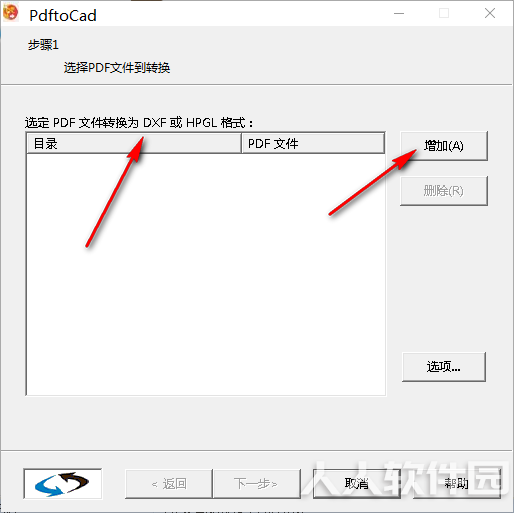This screenshot has width=514, height=513.
Task: Click the greyed-out maximize window box
Action: (x=444, y=14)
